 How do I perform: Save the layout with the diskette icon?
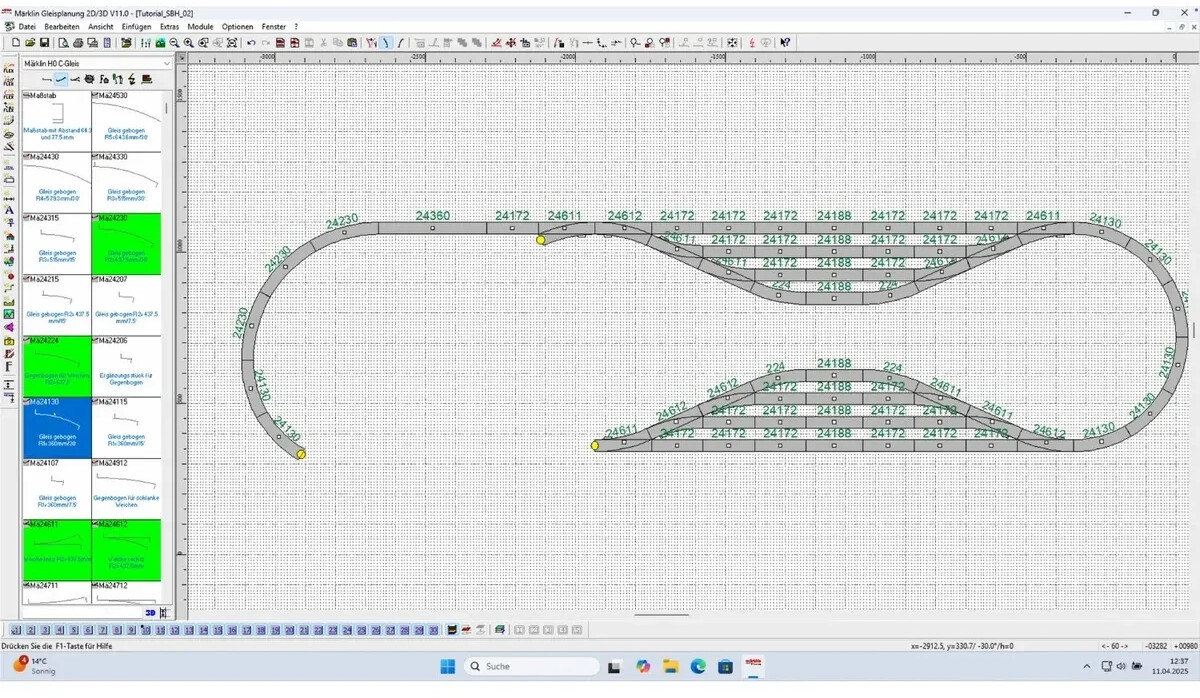point(44,43)
